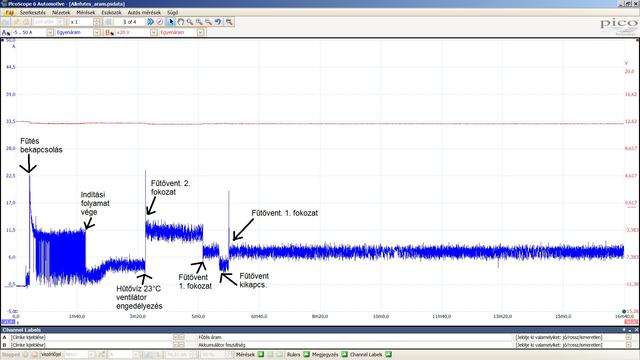Screen dimensions: 640x360
Task: Open Channel A options button
Action: [x=6, y=32]
